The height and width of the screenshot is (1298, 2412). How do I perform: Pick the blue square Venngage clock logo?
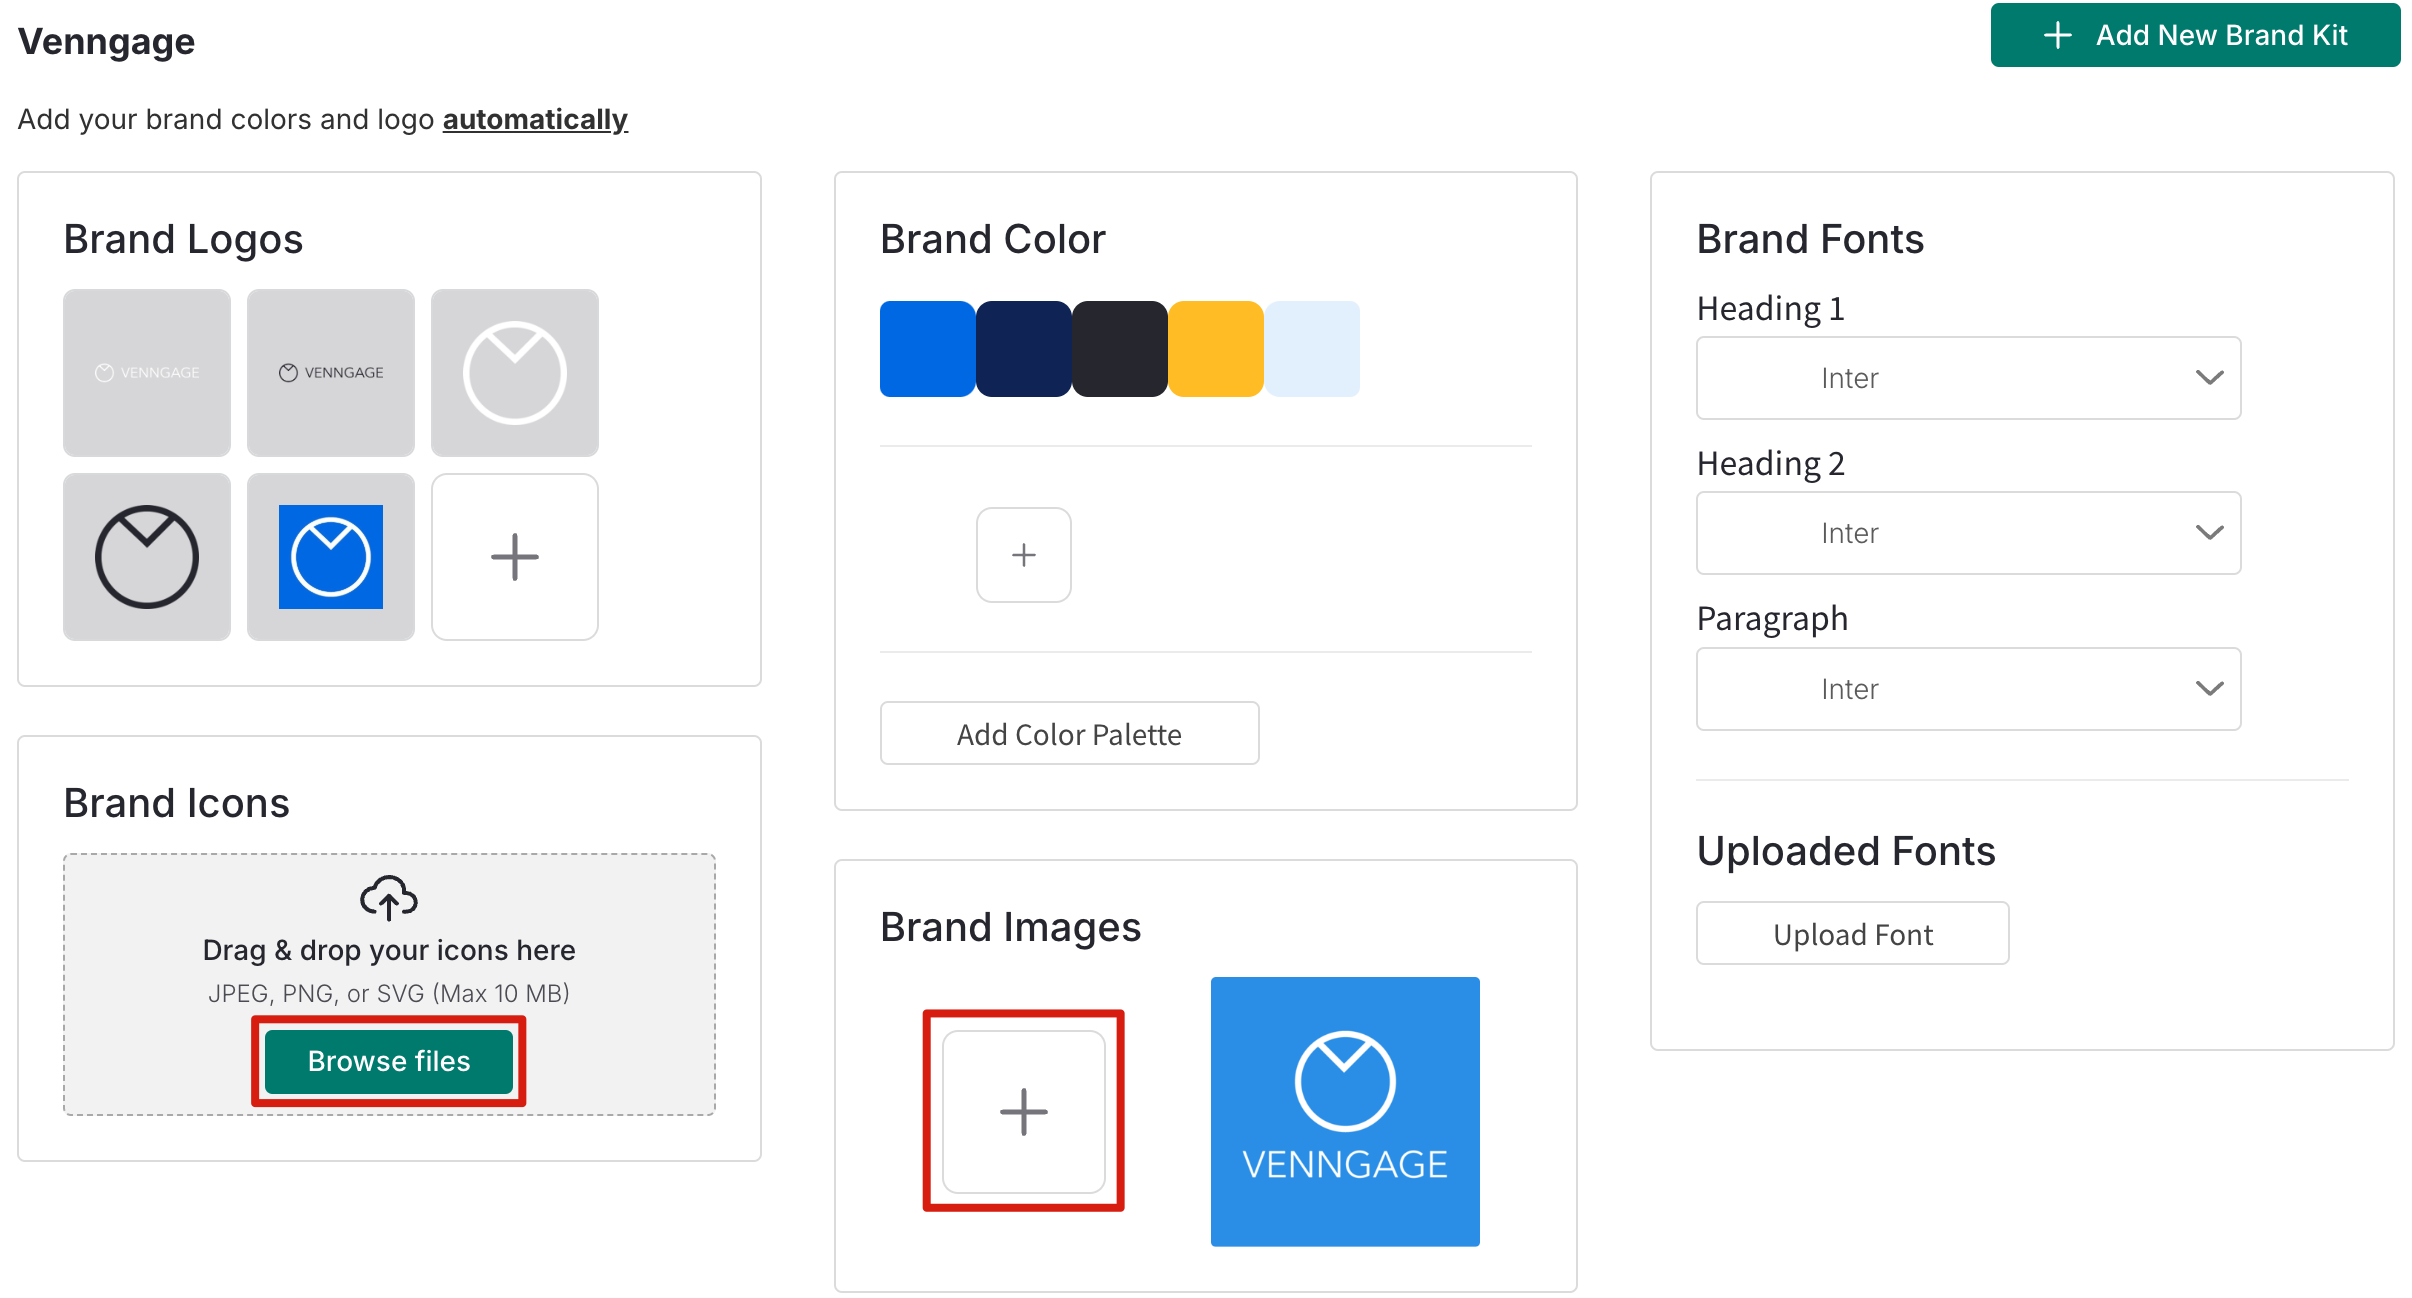point(330,556)
